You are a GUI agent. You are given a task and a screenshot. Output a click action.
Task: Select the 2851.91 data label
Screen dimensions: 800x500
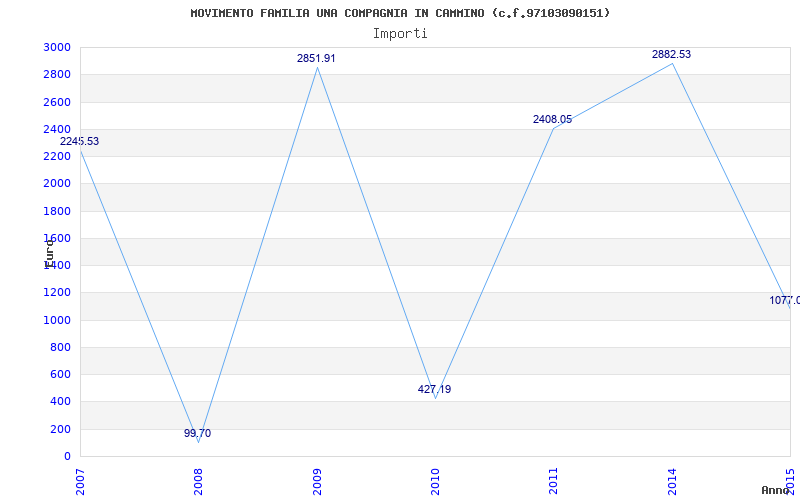click(316, 58)
